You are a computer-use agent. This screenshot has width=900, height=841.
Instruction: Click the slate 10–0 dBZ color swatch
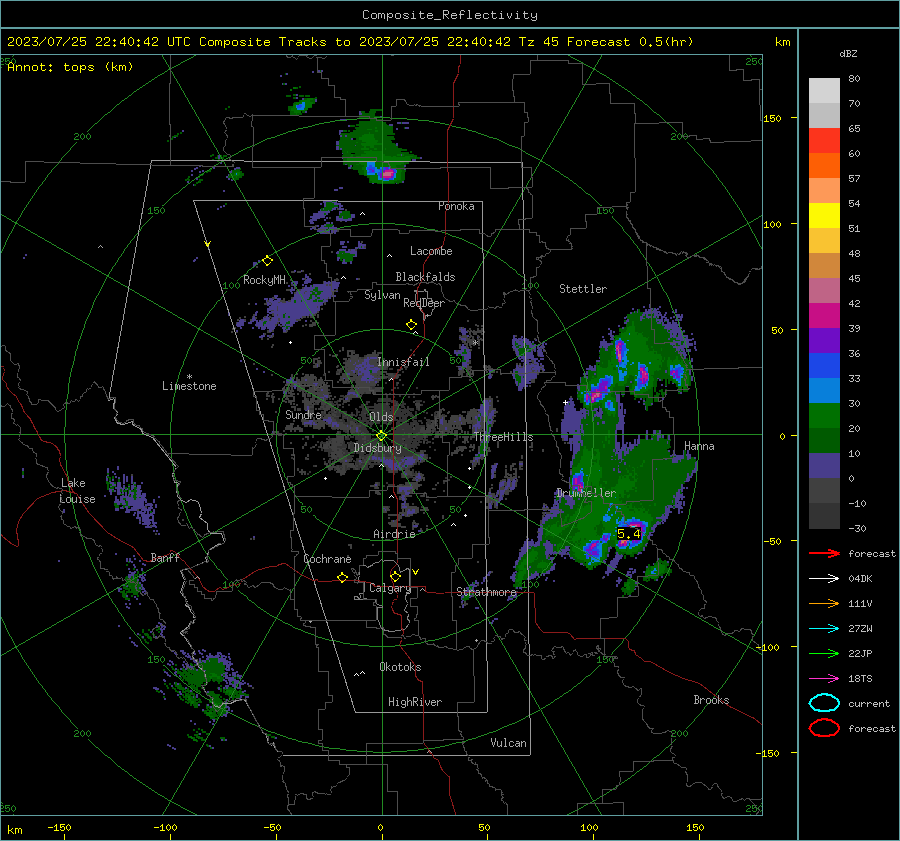(x=824, y=466)
